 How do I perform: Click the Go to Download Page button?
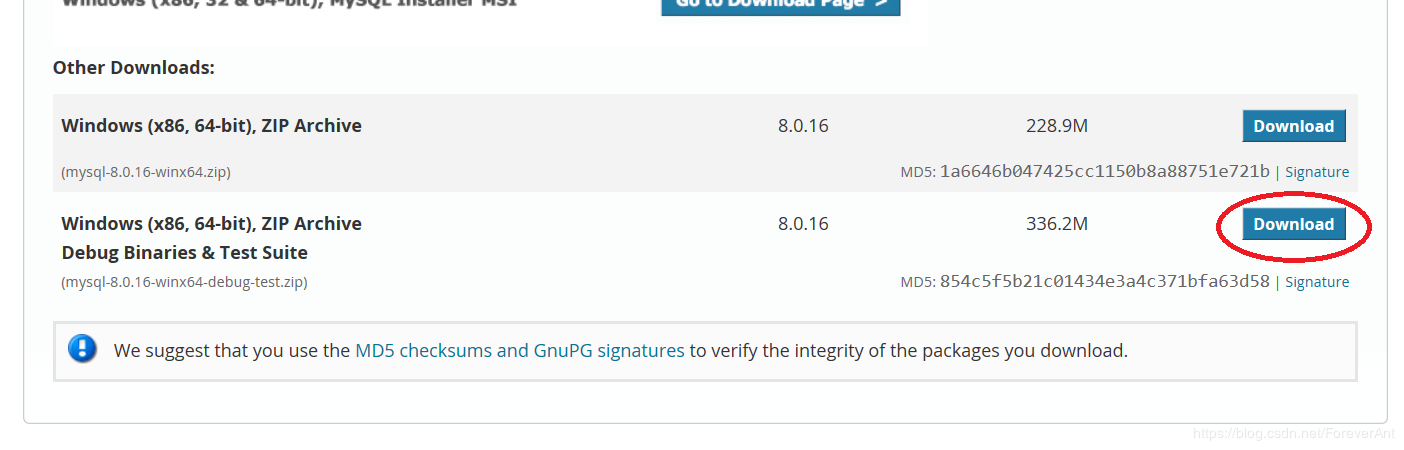pyautogui.click(x=780, y=5)
